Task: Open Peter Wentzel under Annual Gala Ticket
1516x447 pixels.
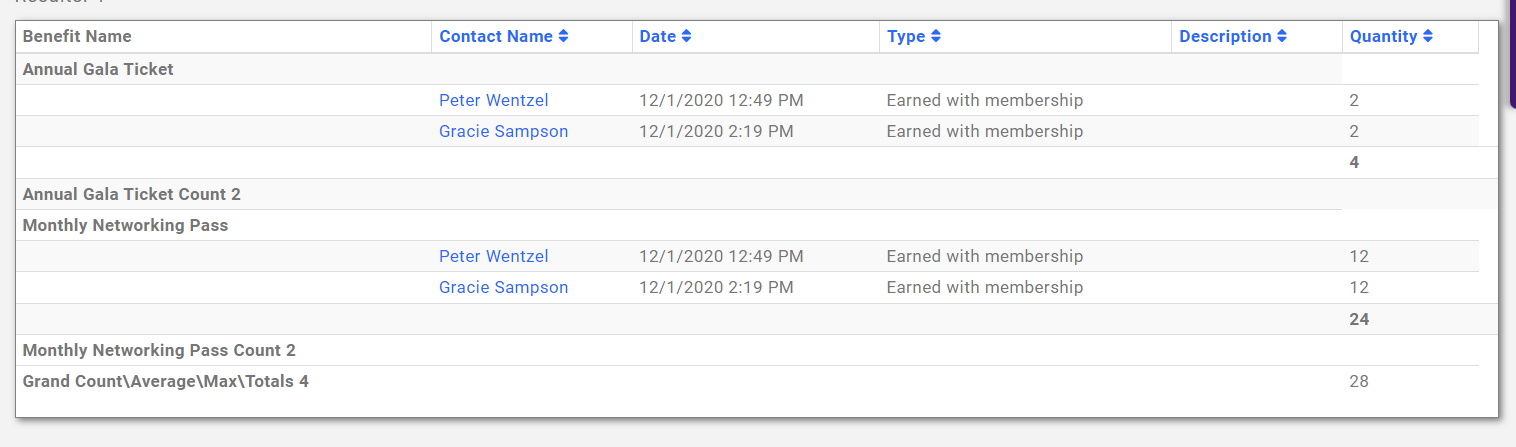Action: click(493, 100)
